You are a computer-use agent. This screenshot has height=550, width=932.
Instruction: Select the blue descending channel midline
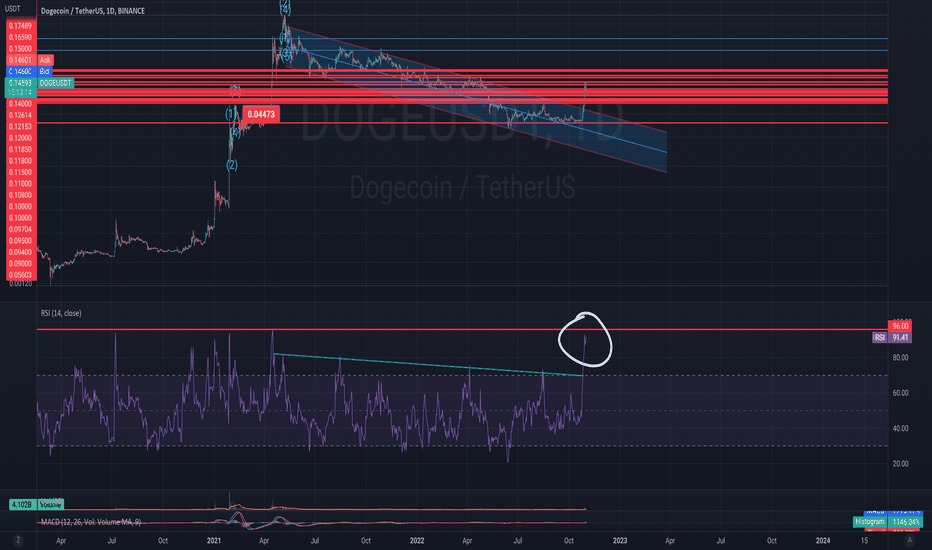(476, 100)
